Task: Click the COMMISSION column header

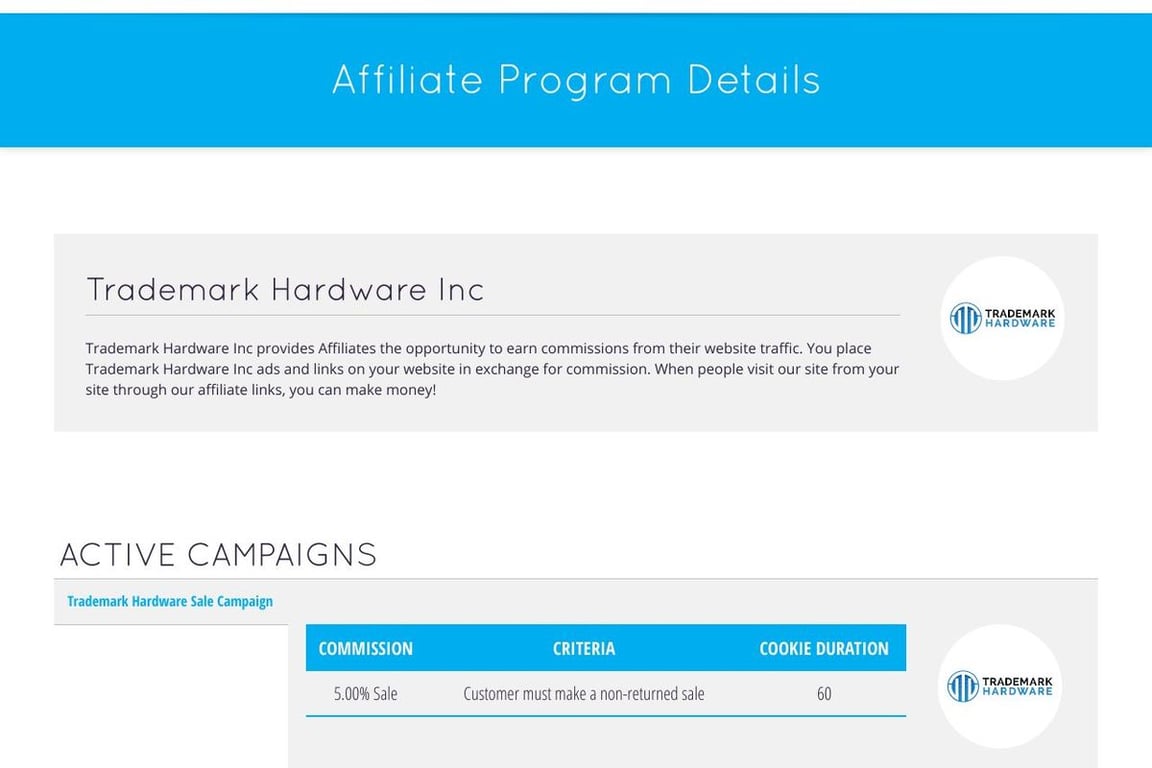Action: click(x=365, y=648)
